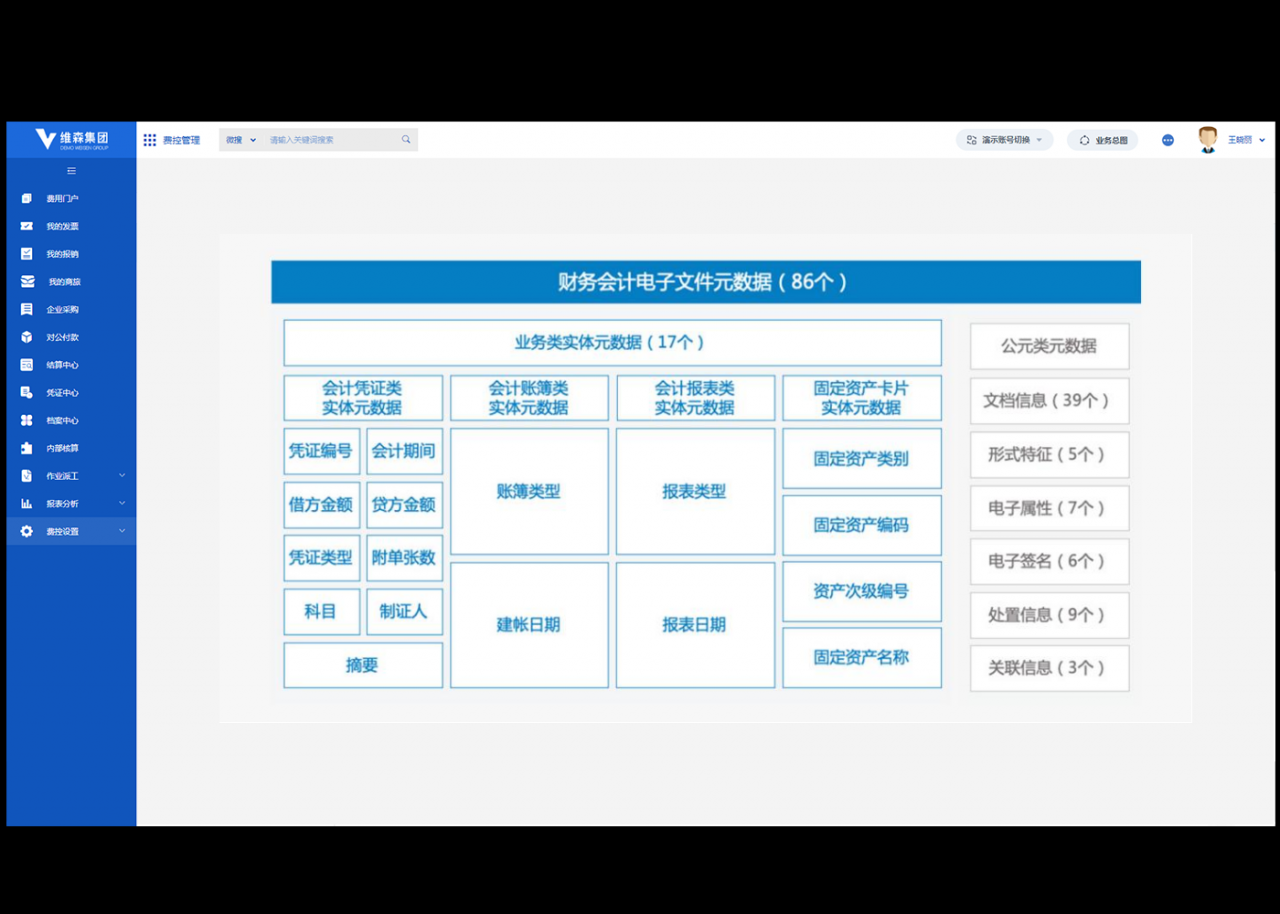Click the 维森集团 logo
The height and width of the screenshot is (914, 1280).
point(71,139)
